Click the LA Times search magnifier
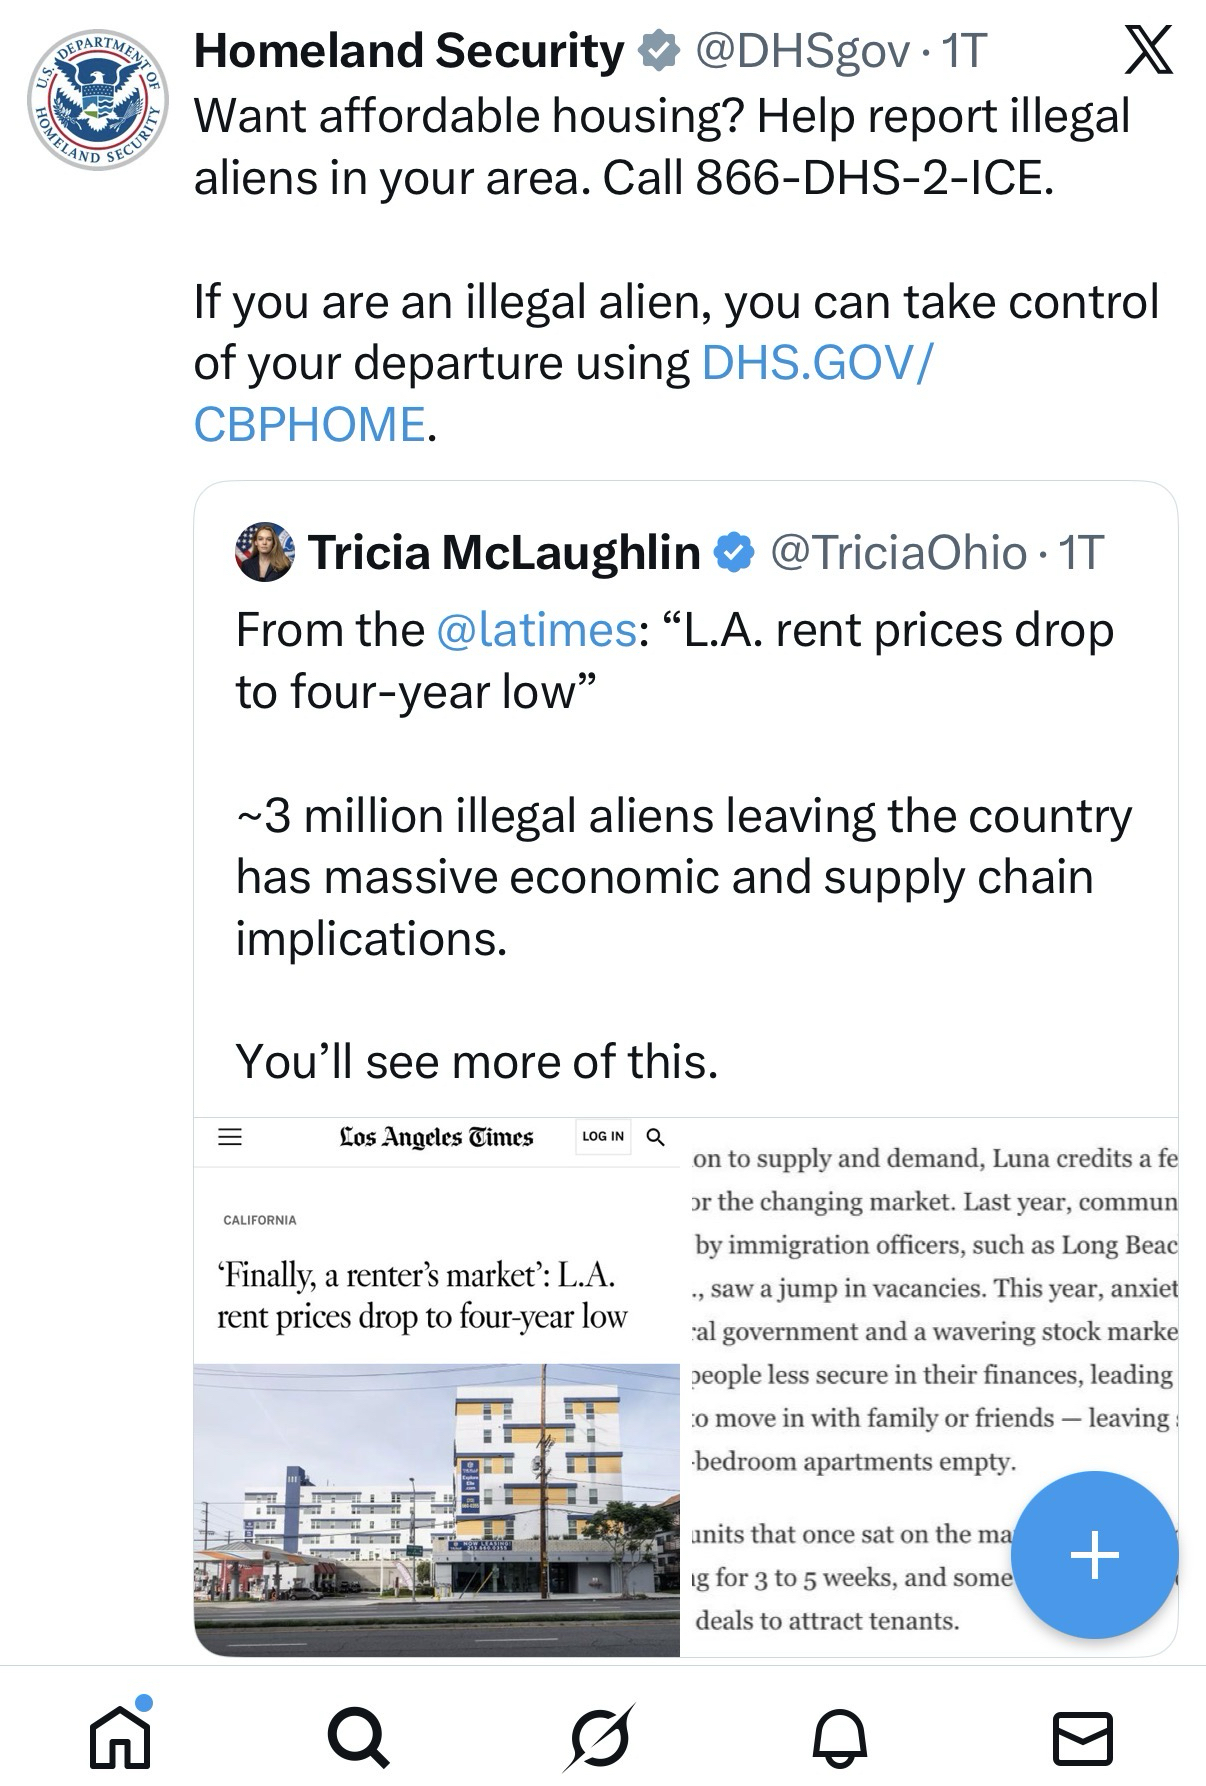The image size is (1206, 1786). [656, 1137]
